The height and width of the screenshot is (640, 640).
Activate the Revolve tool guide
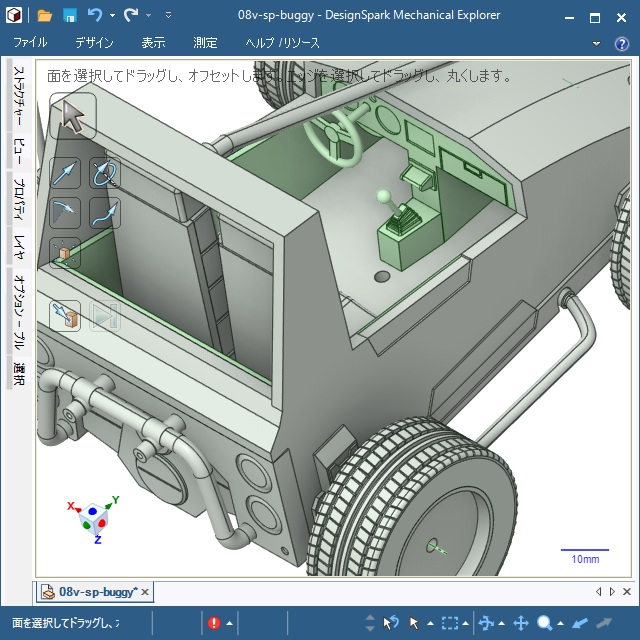104,173
